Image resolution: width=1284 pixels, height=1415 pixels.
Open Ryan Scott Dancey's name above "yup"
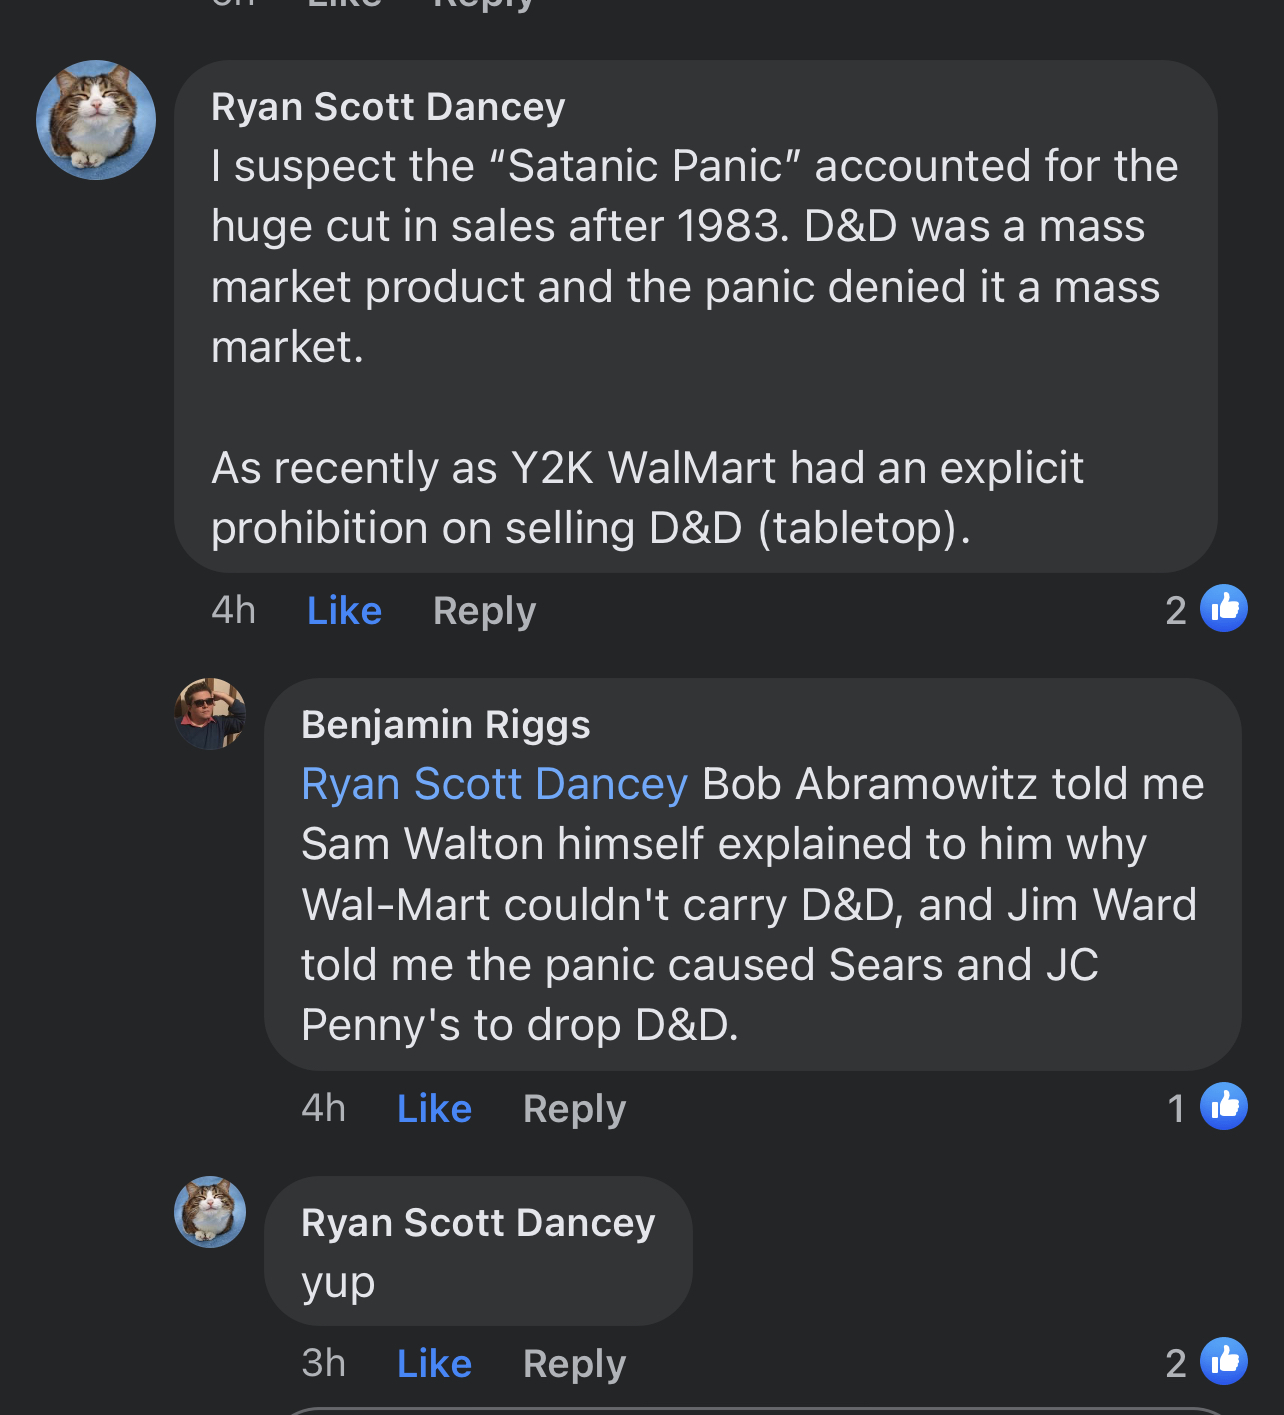[478, 1223]
